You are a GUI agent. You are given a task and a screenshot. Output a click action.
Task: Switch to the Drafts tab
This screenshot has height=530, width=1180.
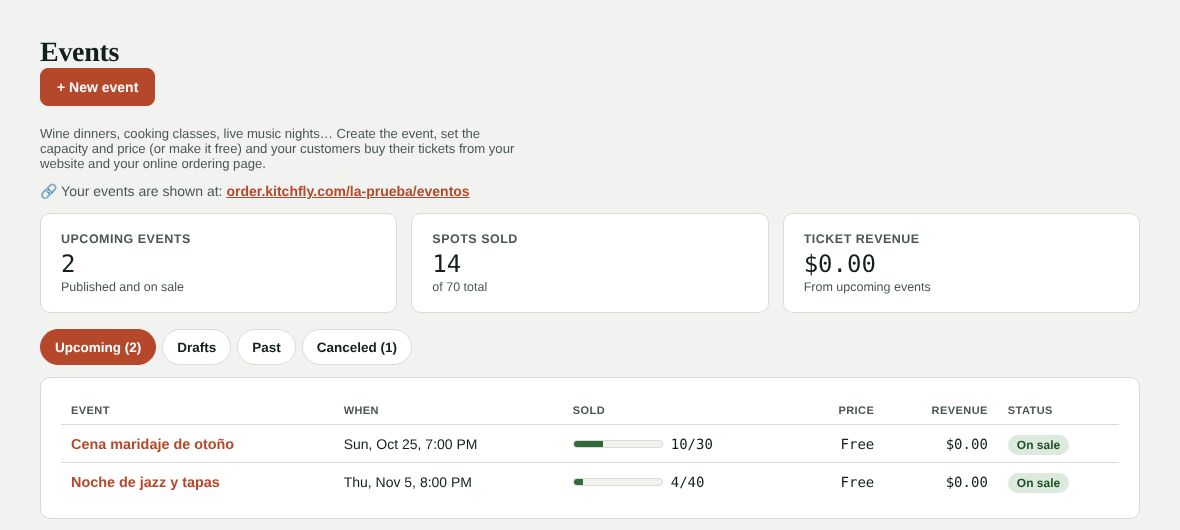[196, 347]
